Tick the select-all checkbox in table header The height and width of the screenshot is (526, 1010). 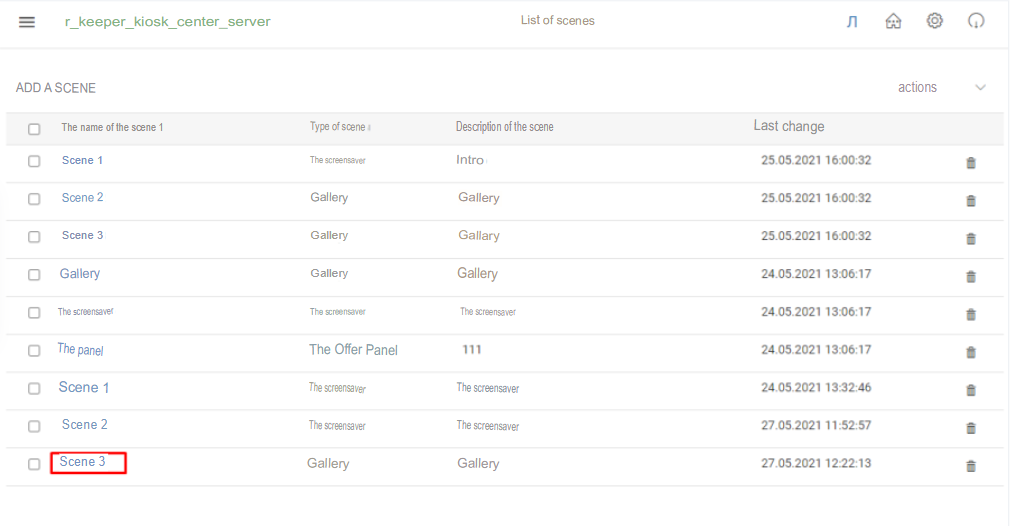pyautogui.click(x=34, y=129)
